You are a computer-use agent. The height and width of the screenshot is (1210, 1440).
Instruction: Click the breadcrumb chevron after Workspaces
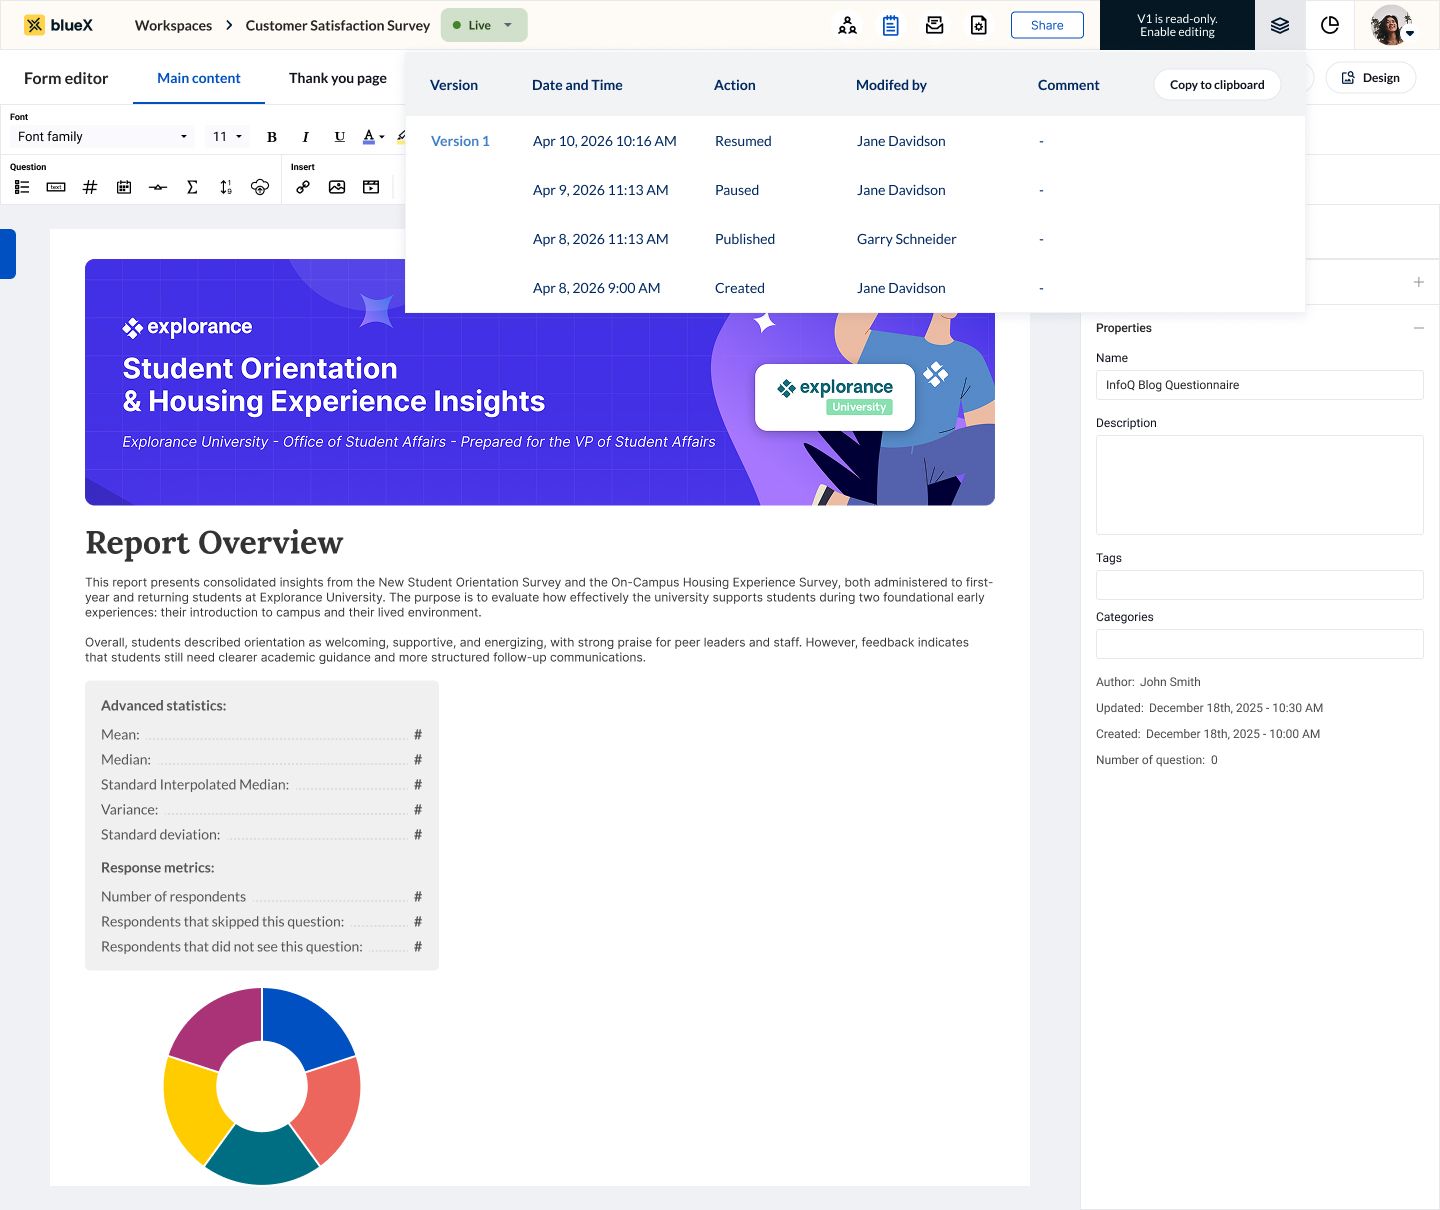point(229,25)
